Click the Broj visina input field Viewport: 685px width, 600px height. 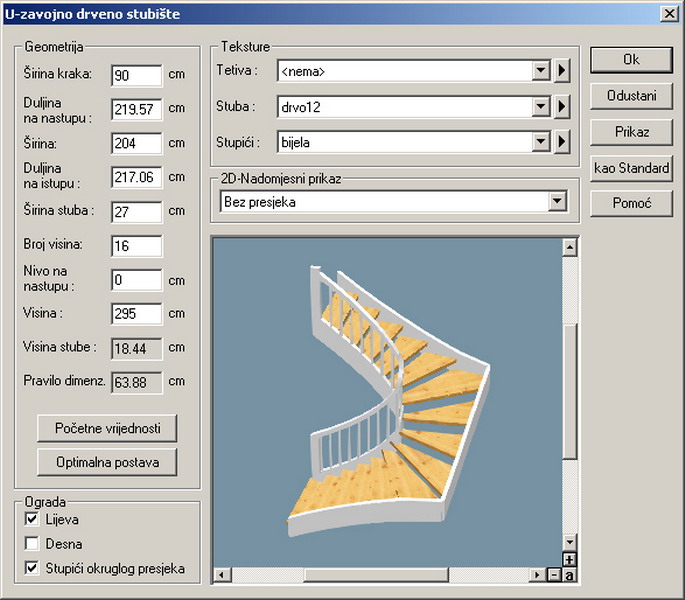137,246
